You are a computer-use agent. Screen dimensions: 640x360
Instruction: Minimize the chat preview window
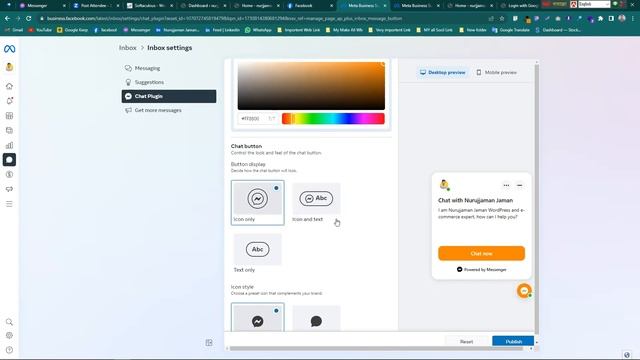tap(520, 185)
